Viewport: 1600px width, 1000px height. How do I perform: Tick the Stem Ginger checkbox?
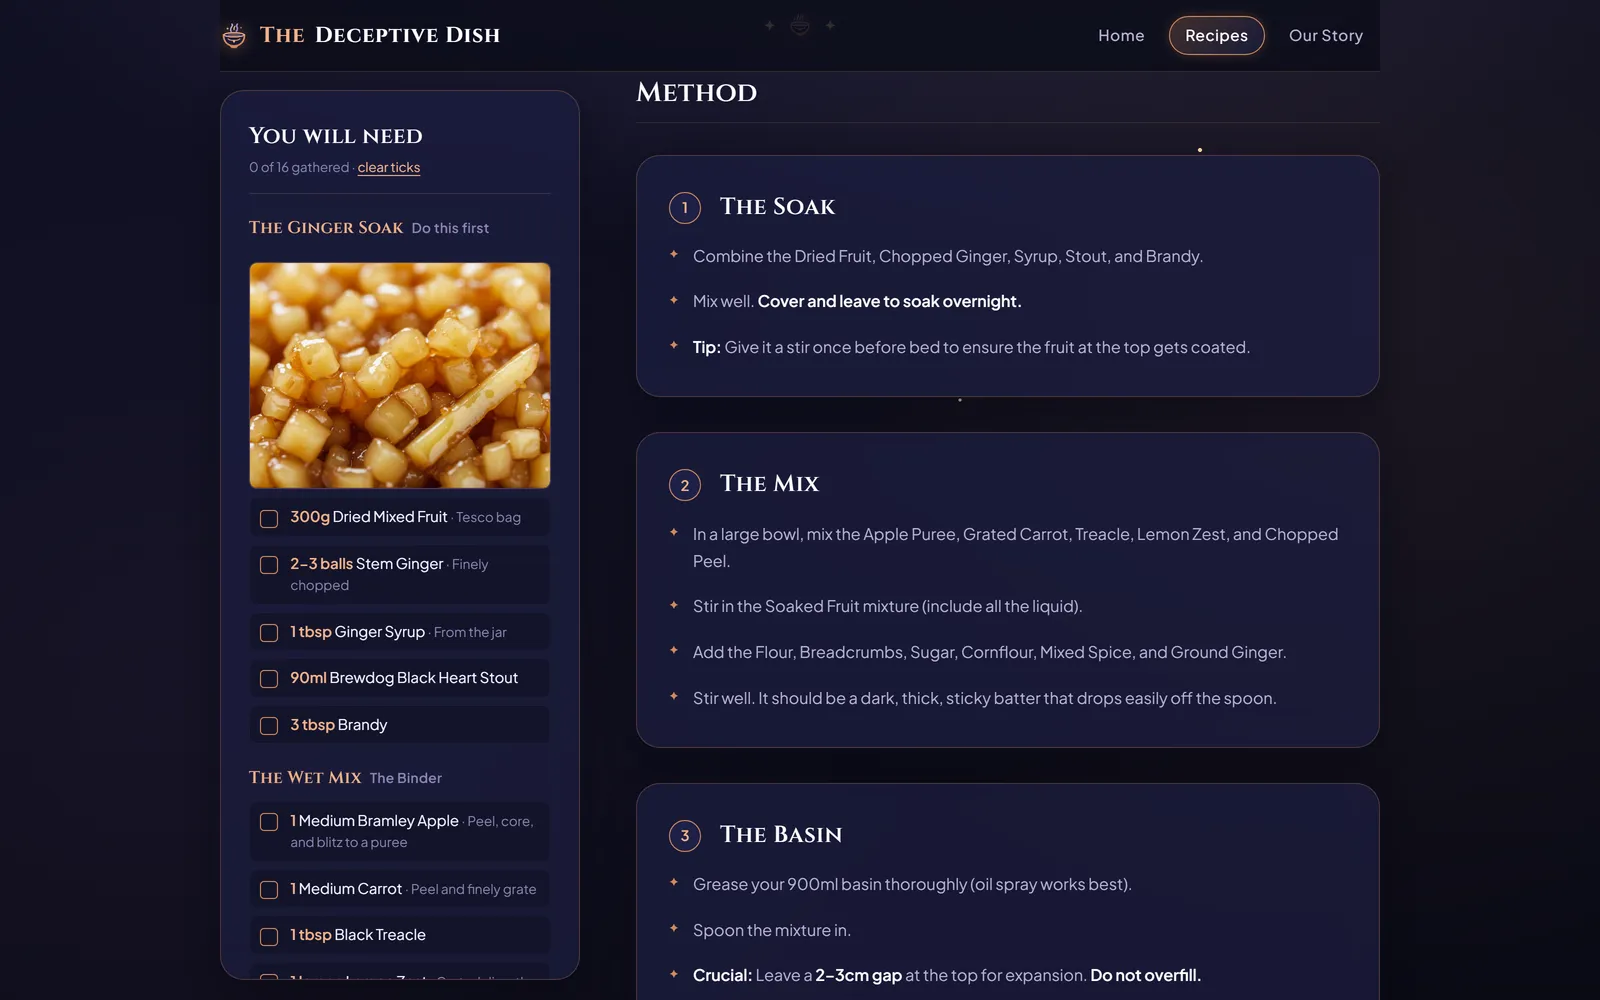269,565
